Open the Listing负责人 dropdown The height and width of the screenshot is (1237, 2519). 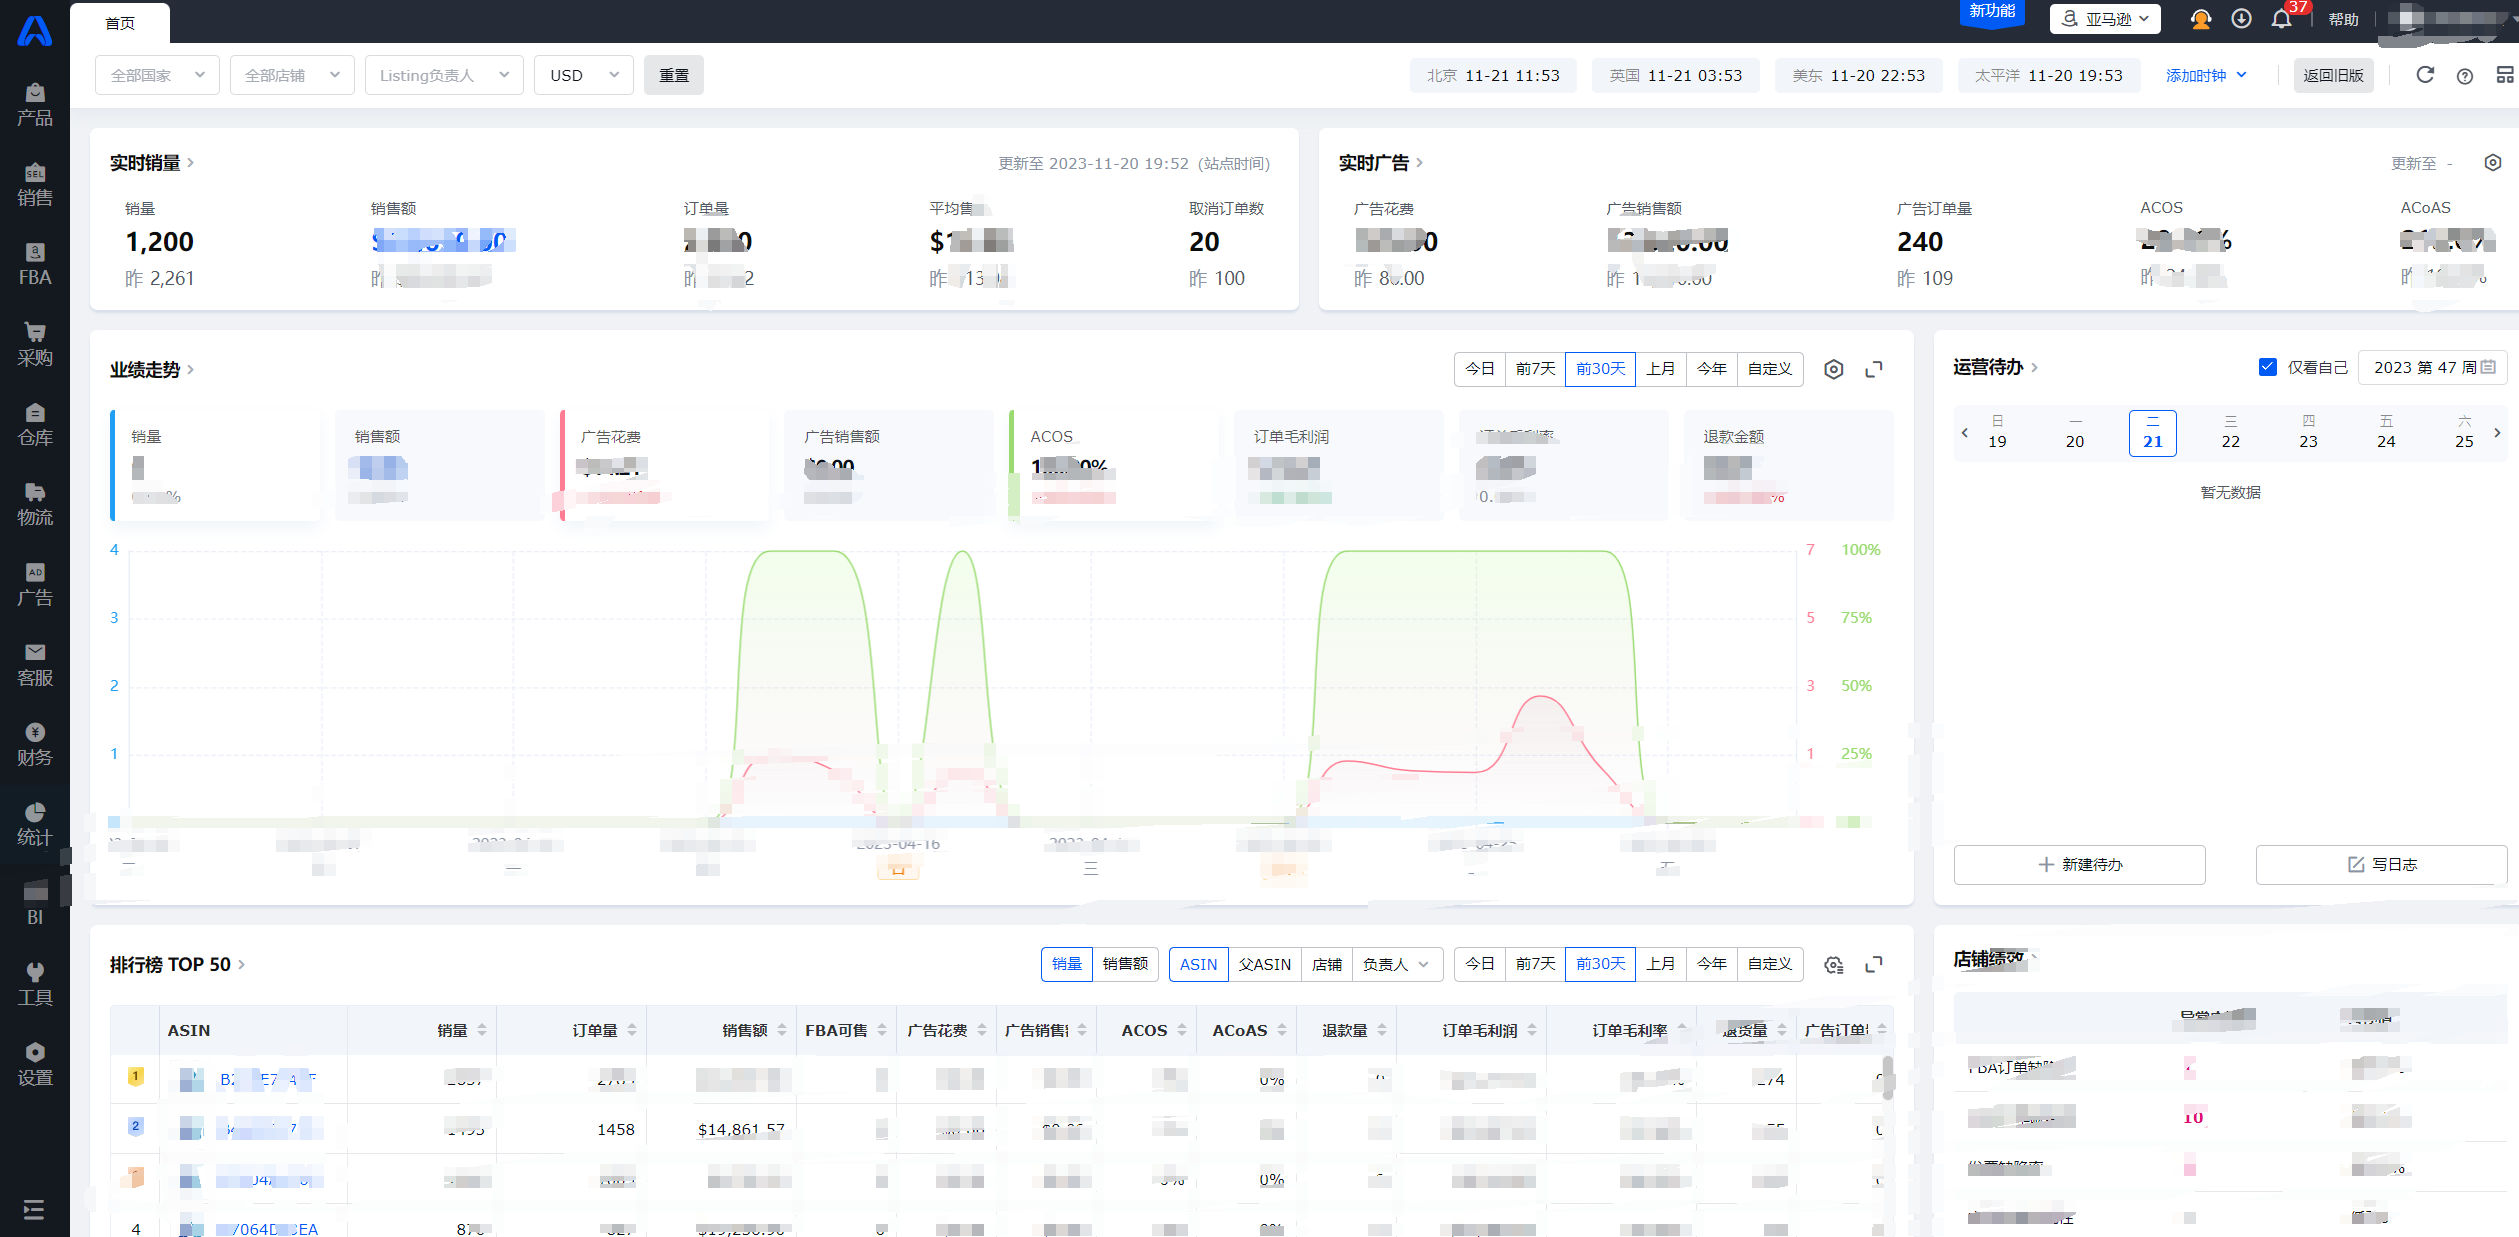444,75
